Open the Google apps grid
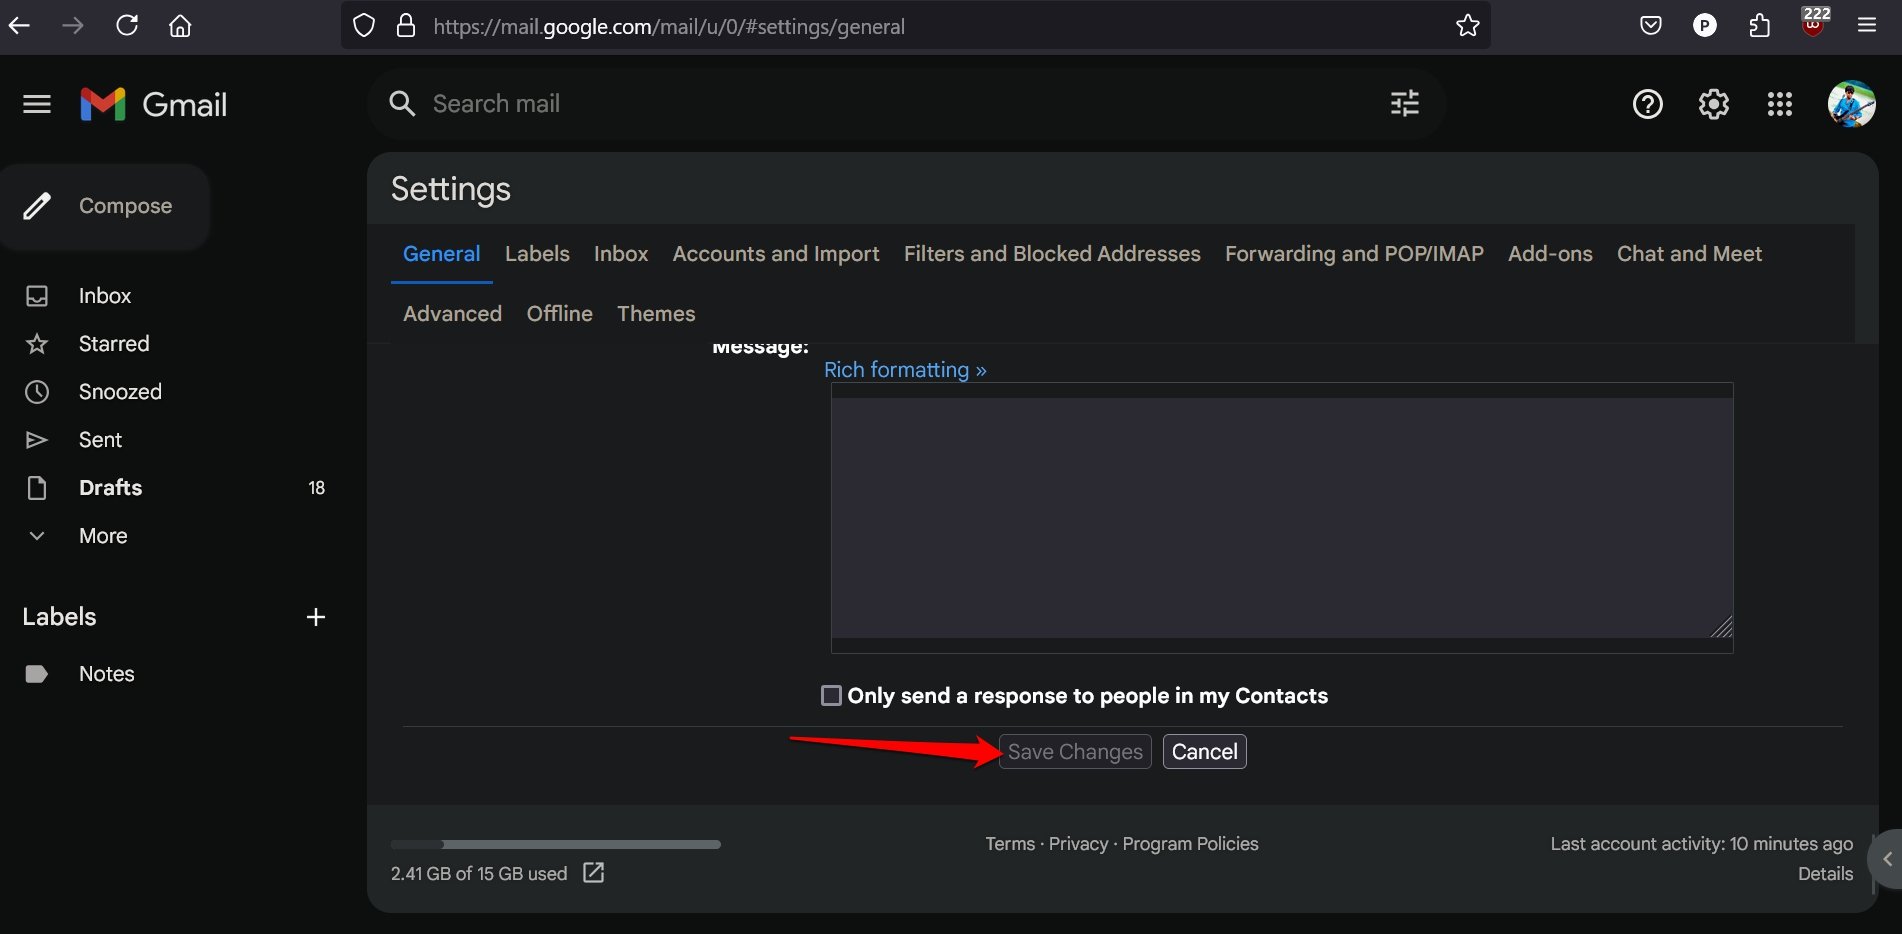The height and width of the screenshot is (934, 1902). (x=1780, y=104)
